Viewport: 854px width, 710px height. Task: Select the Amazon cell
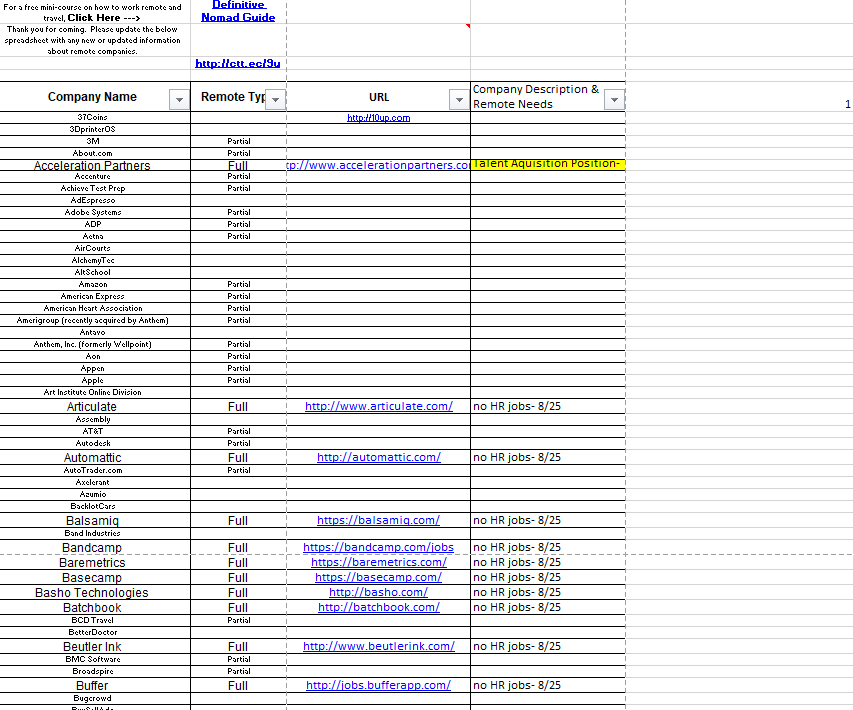pyautogui.click(x=93, y=284)
